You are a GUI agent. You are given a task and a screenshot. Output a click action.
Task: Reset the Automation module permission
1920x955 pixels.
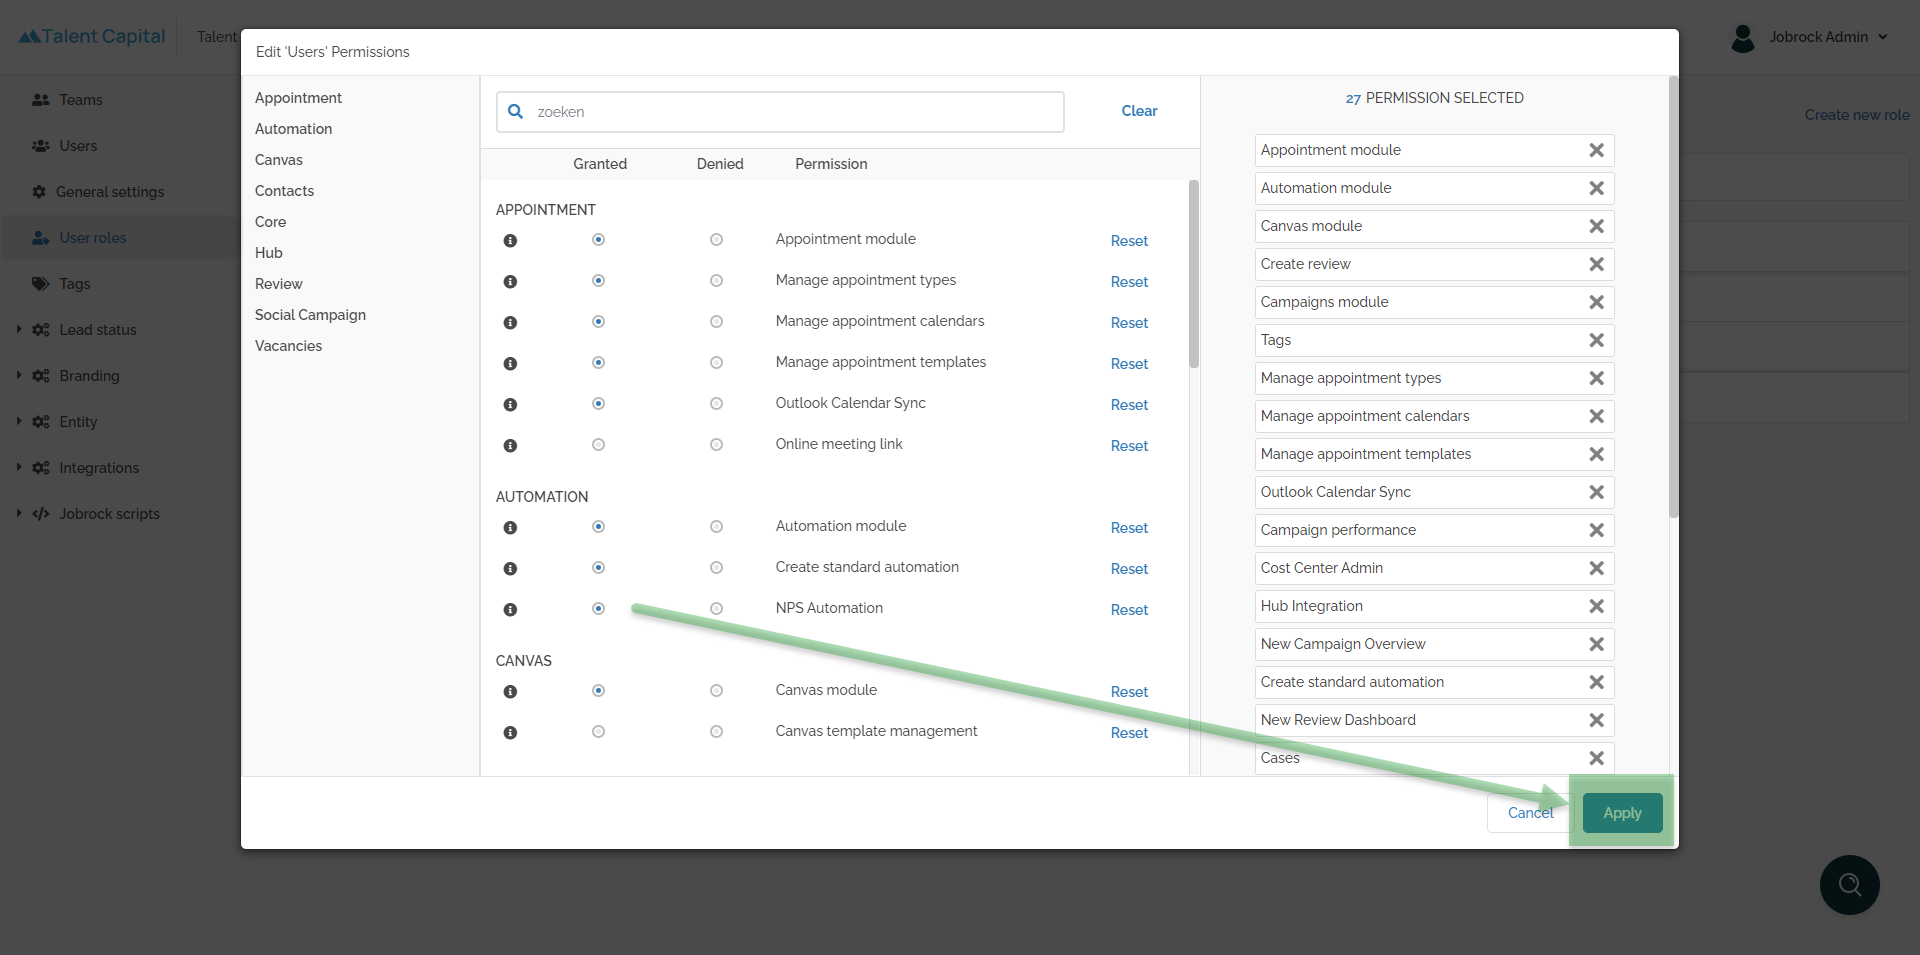coord(1129,528)
